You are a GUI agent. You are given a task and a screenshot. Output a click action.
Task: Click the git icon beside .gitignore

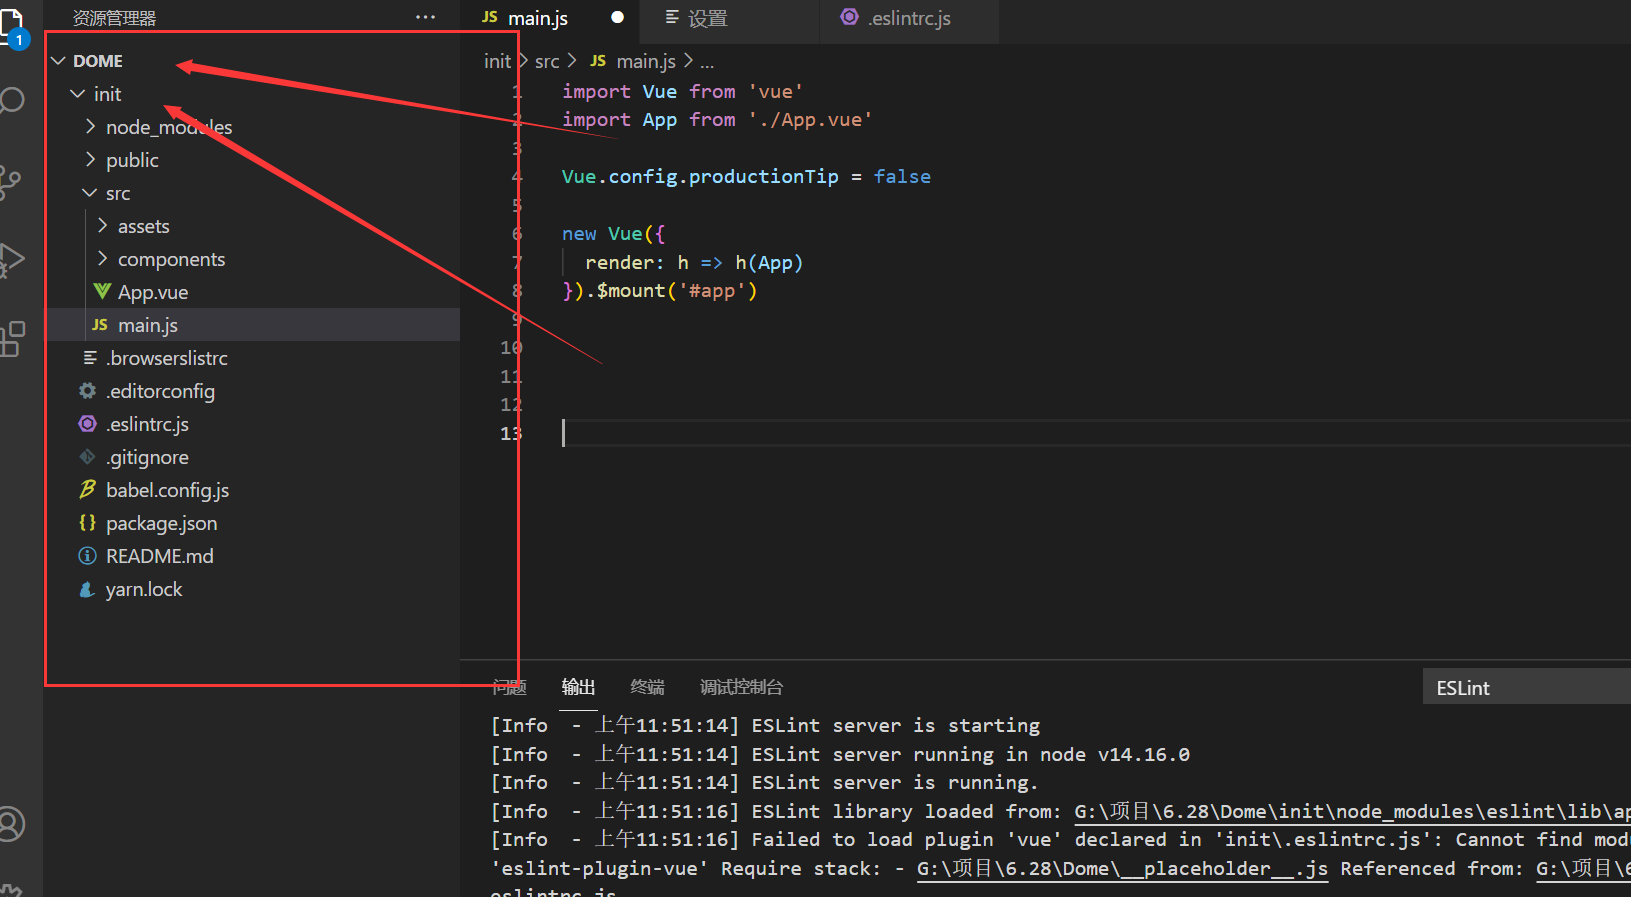(x=87, y=457)
